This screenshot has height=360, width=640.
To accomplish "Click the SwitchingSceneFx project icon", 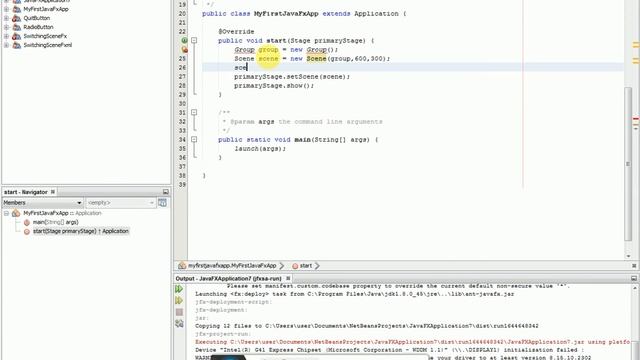I will 16,36.
